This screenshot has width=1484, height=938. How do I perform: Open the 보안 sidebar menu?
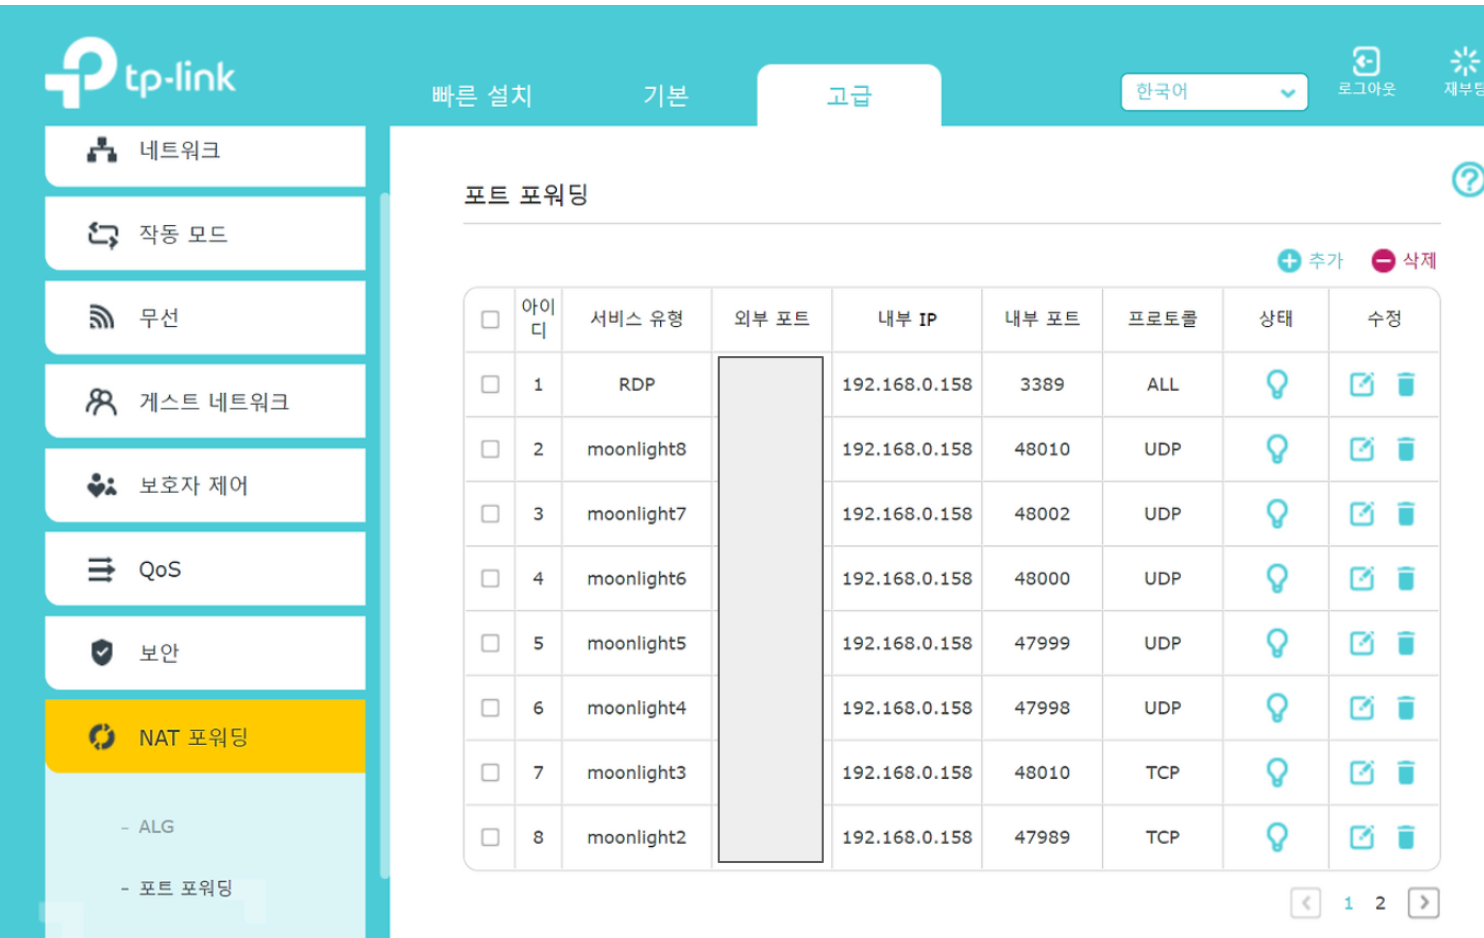coord(205,654)
